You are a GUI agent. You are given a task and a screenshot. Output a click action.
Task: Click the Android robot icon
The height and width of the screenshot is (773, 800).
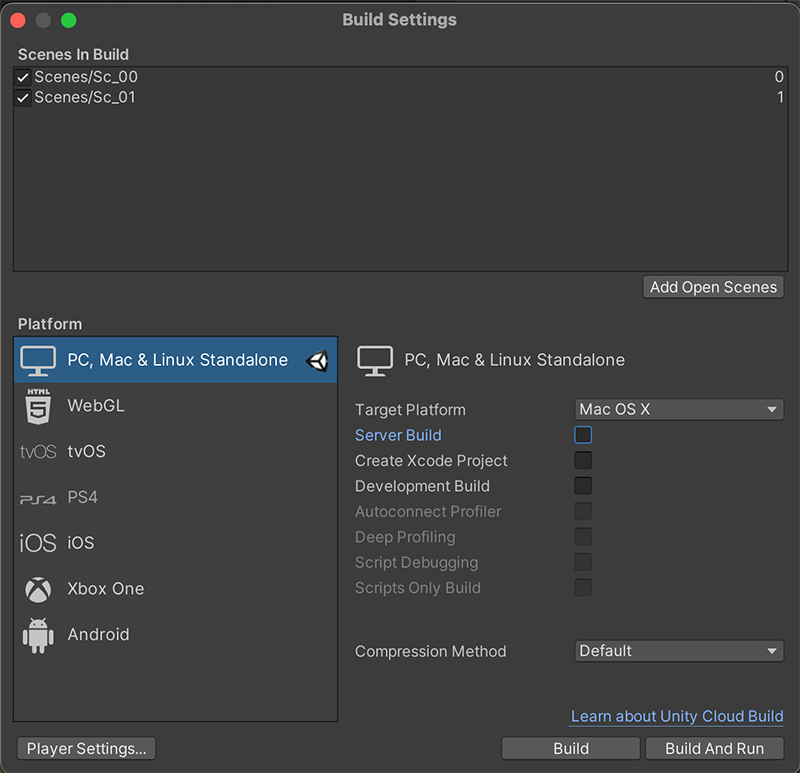pyautogui.click(x=38, y=635)
